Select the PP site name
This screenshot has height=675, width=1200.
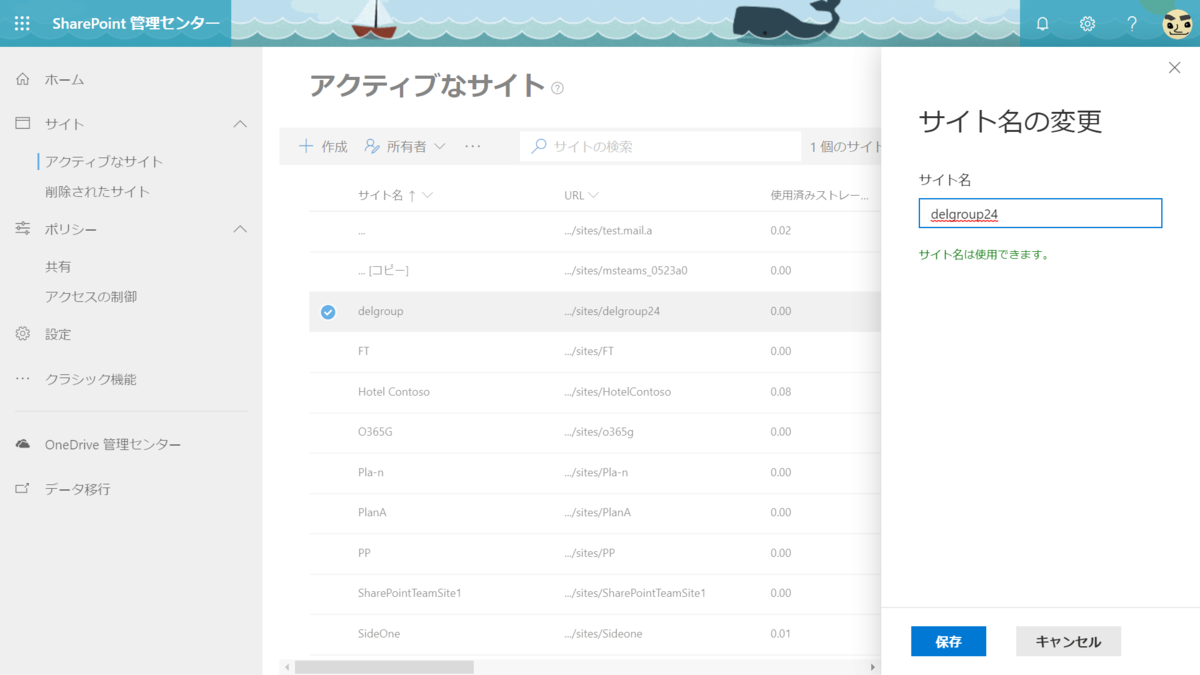point(364,553)
